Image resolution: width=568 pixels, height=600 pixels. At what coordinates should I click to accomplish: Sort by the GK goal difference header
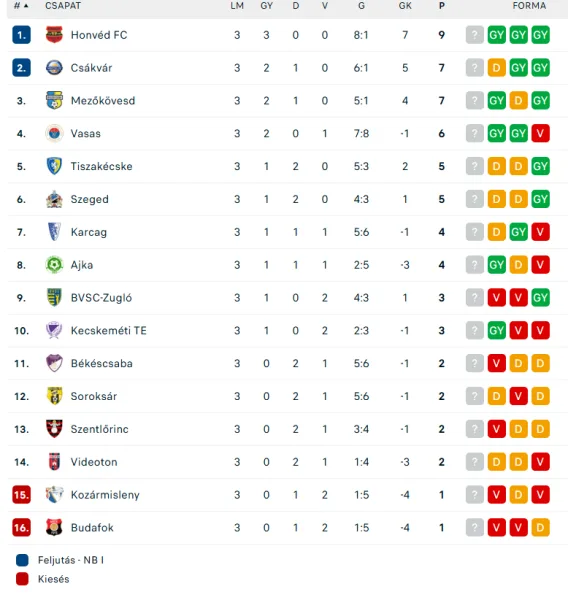point(405,6)
